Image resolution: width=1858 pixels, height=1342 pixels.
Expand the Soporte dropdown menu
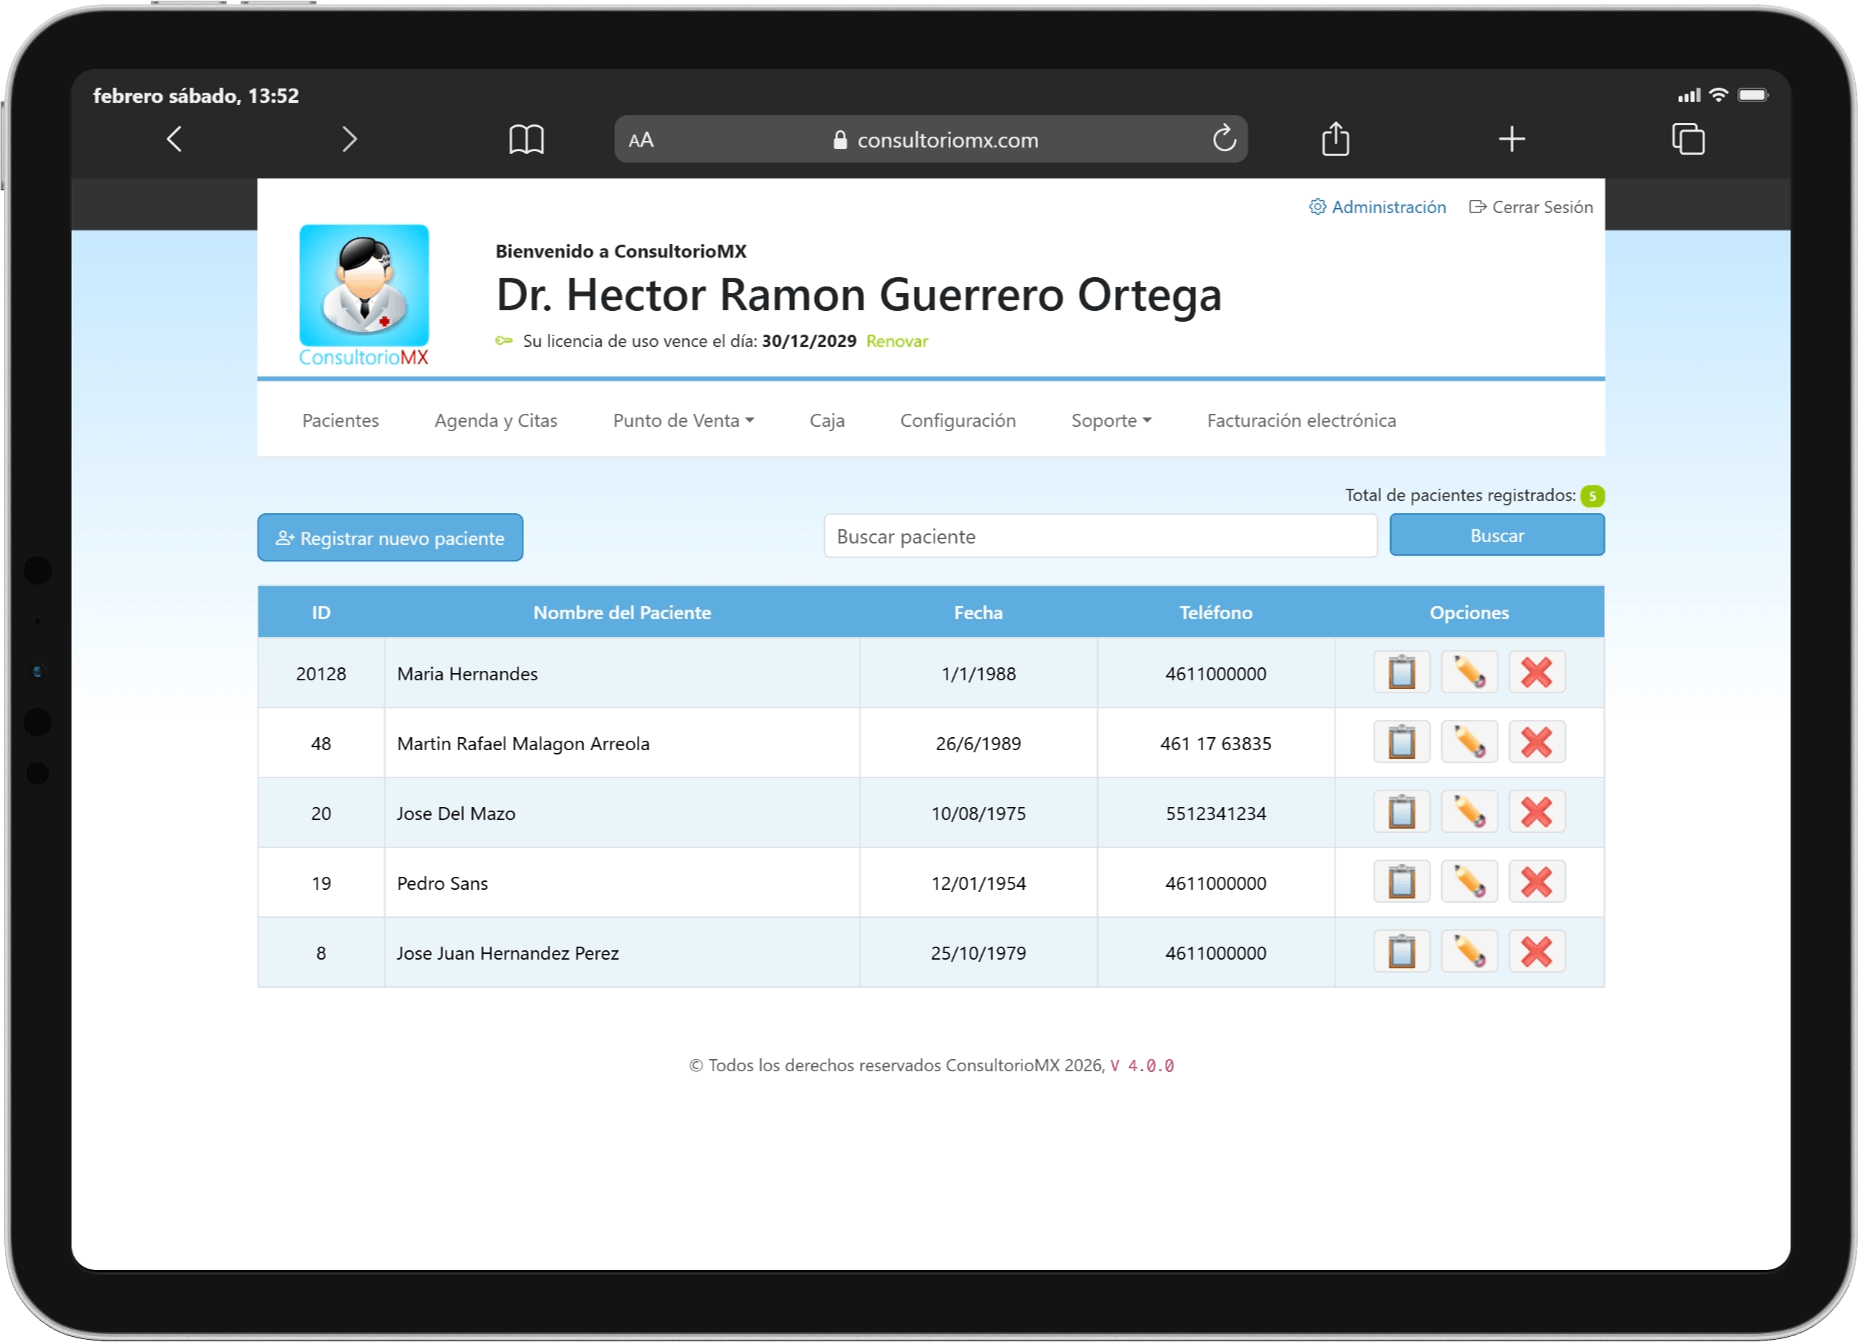(1109, 420)
